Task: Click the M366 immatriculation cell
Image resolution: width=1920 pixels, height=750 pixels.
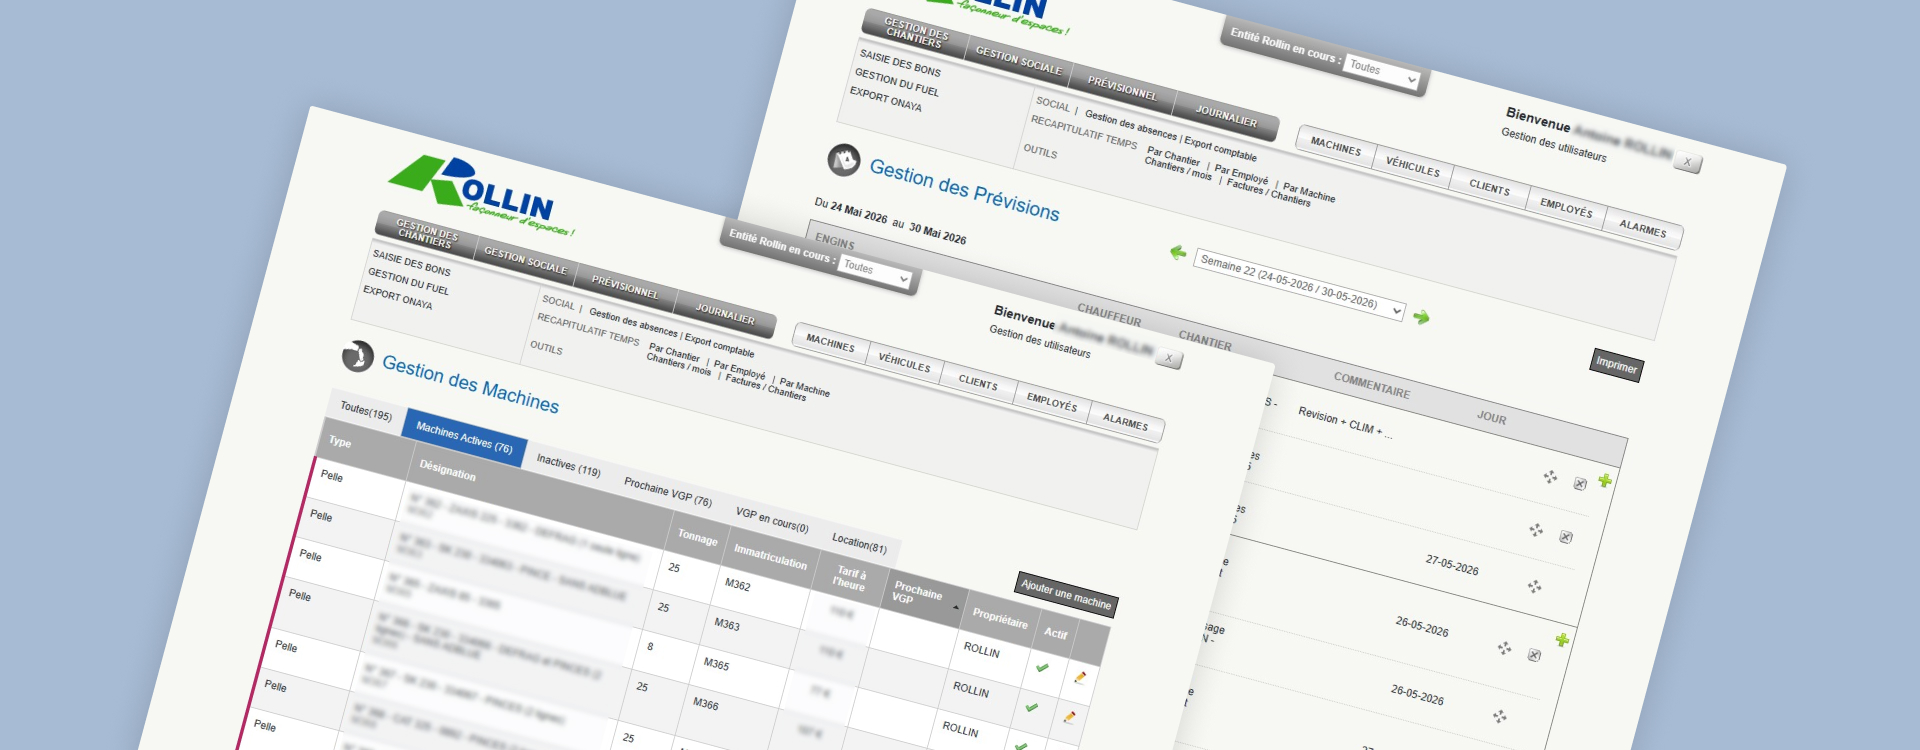Action: point(706,704)
